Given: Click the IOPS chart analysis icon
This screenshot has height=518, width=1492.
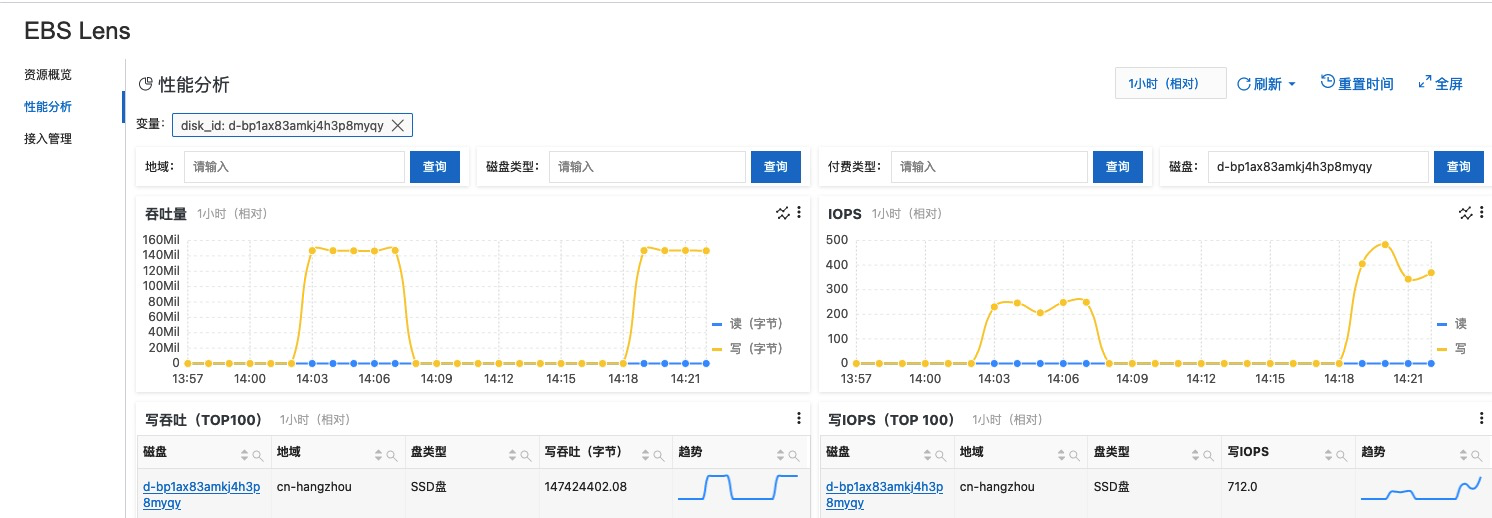Looking at the screenshot, I should pos(1466,213).
